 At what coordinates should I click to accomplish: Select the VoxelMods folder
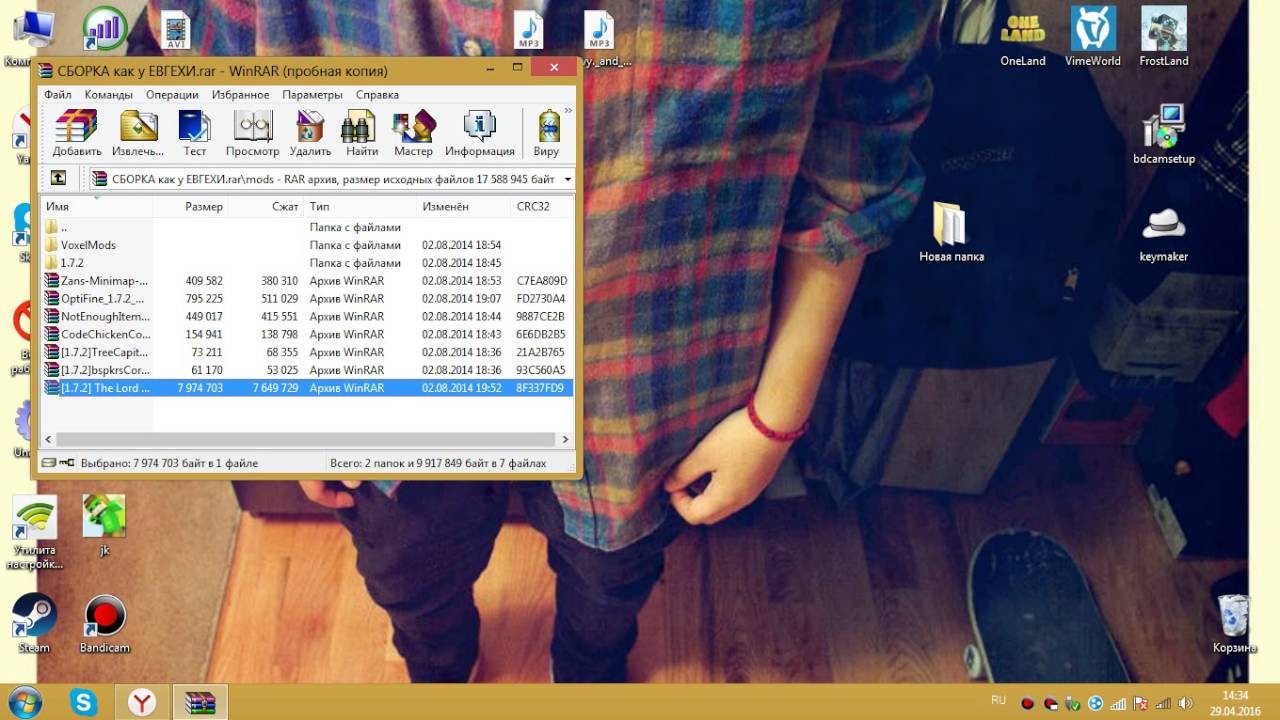(x=308, y=245)
